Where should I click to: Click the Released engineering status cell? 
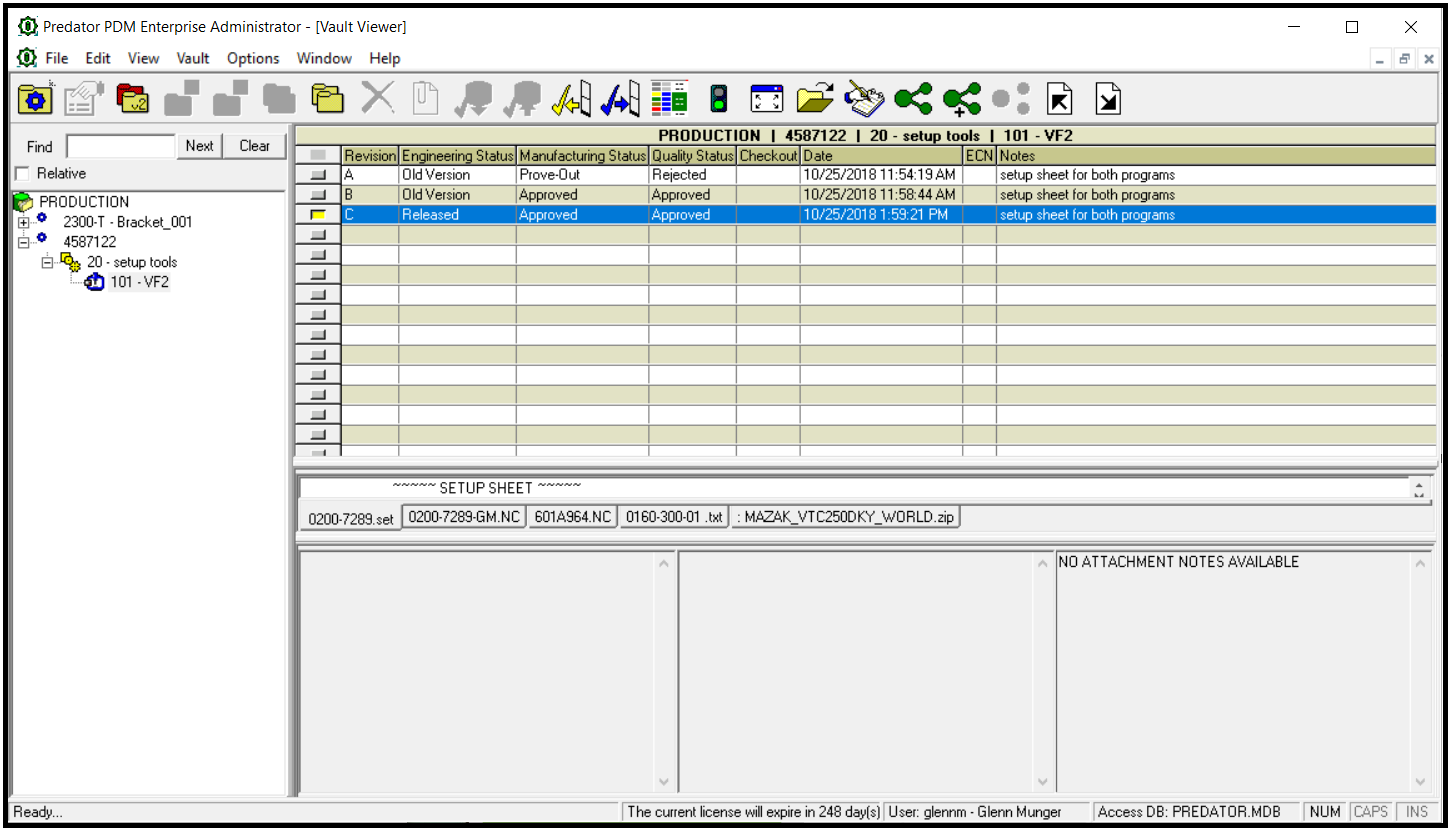(458, 215)
